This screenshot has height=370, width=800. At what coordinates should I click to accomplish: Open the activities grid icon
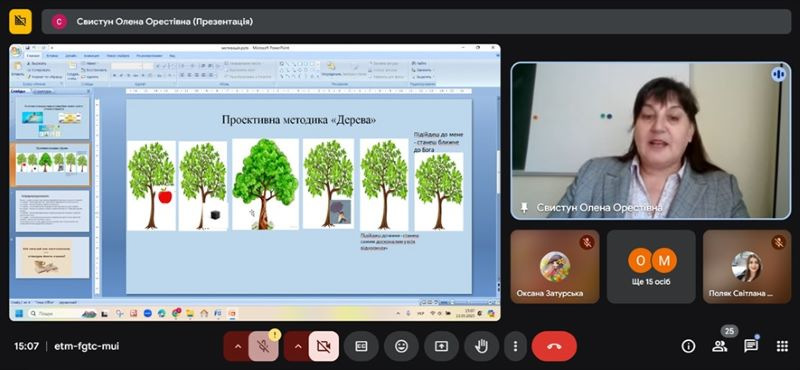coord(782,347)
